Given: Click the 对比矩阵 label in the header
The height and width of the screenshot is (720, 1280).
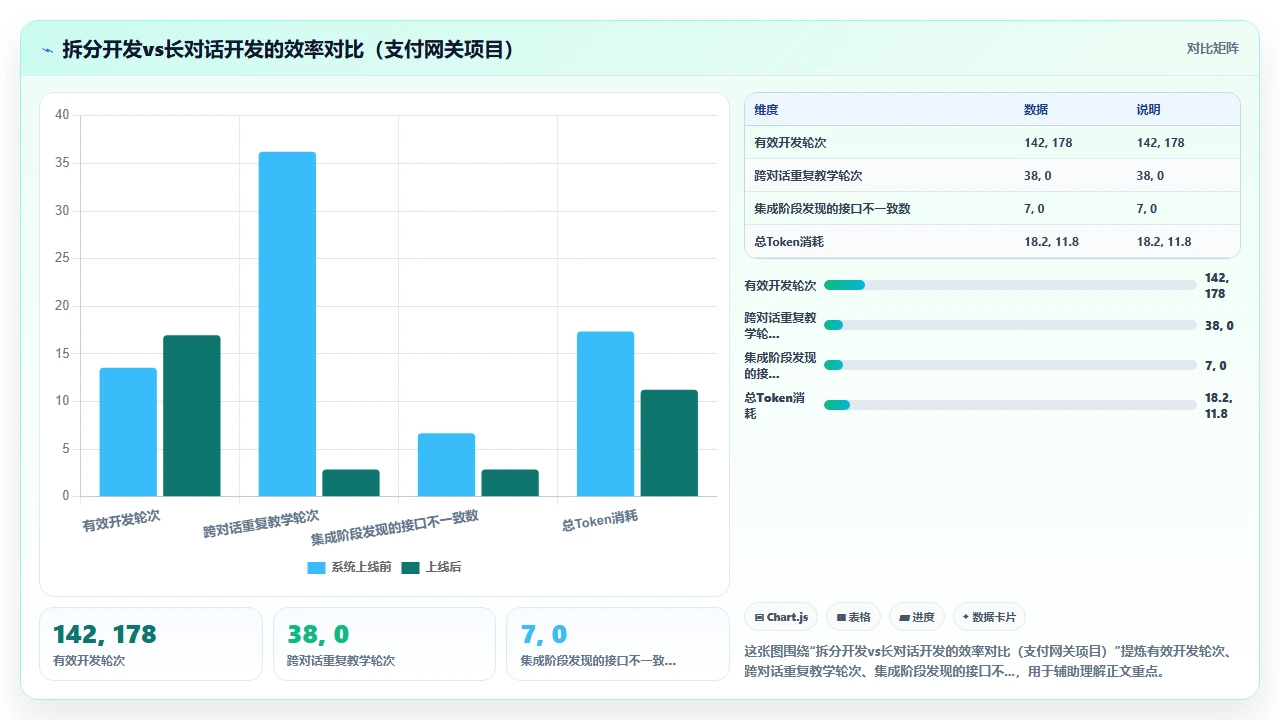Looking at the screenshot, I should coord(1212,48).
